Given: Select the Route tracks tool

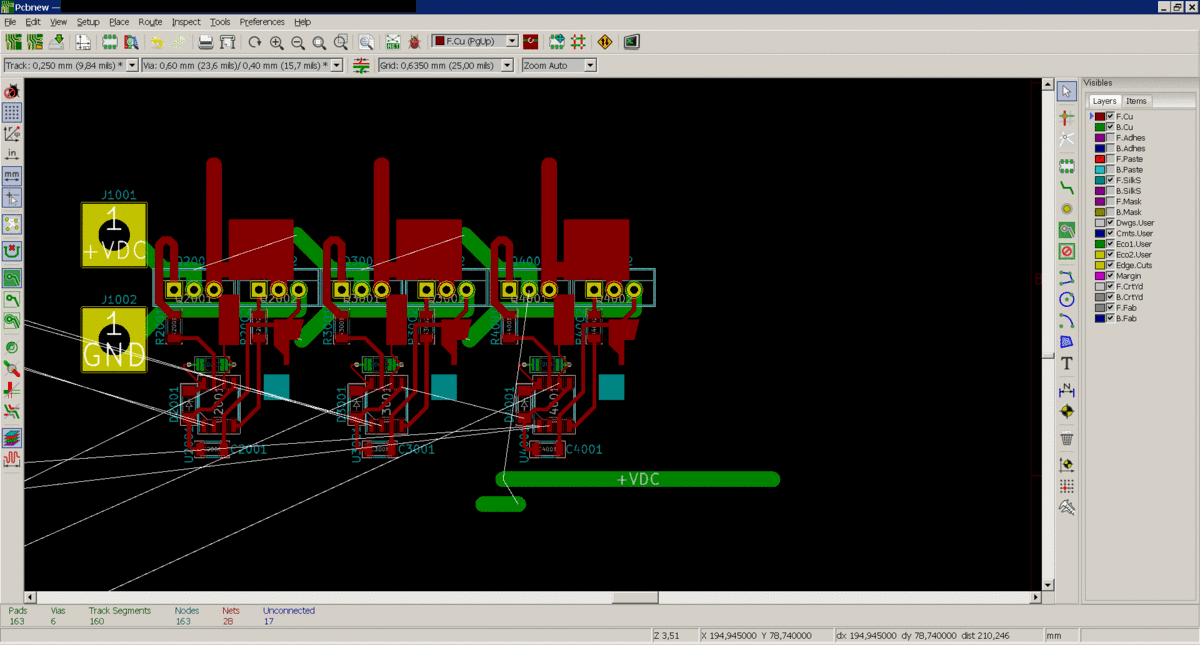Looking at the screenshot, I should [x=1067, y=187].
